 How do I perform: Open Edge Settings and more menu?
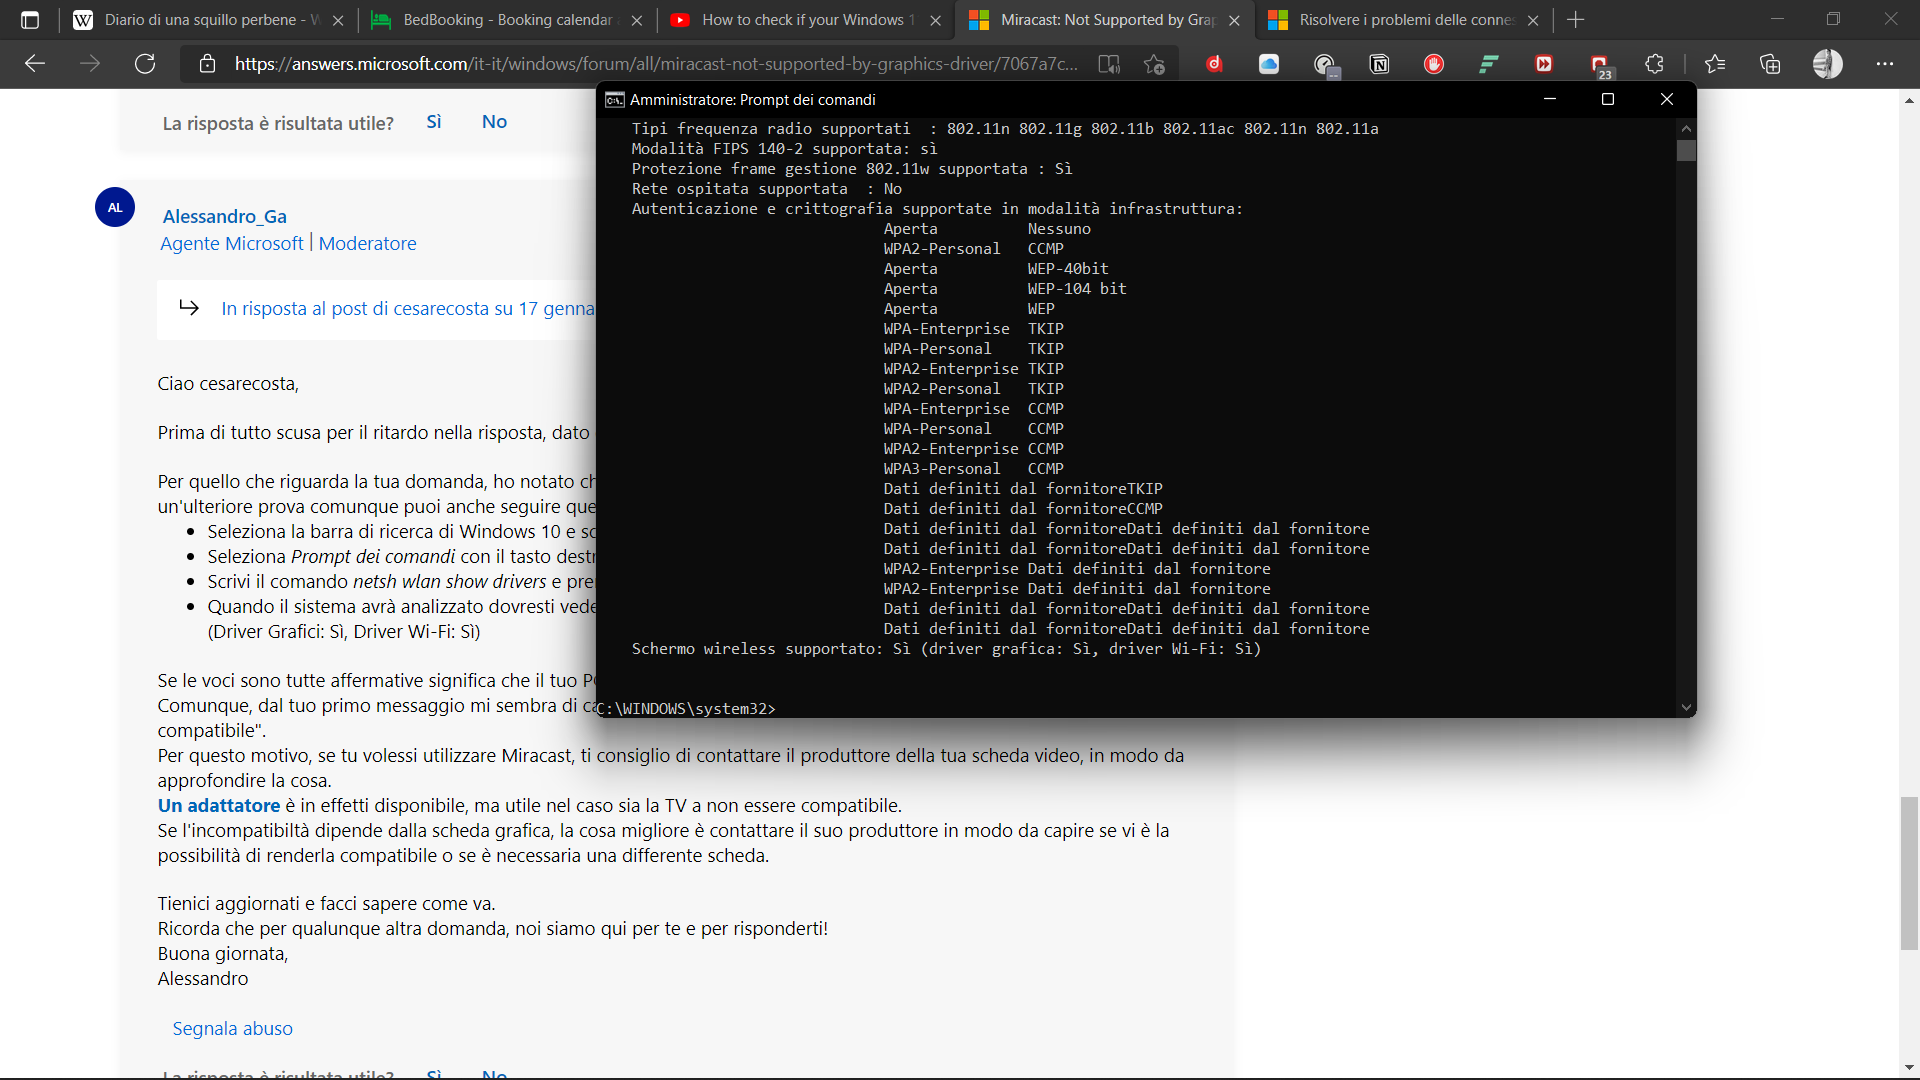[x=1885, y=64]
